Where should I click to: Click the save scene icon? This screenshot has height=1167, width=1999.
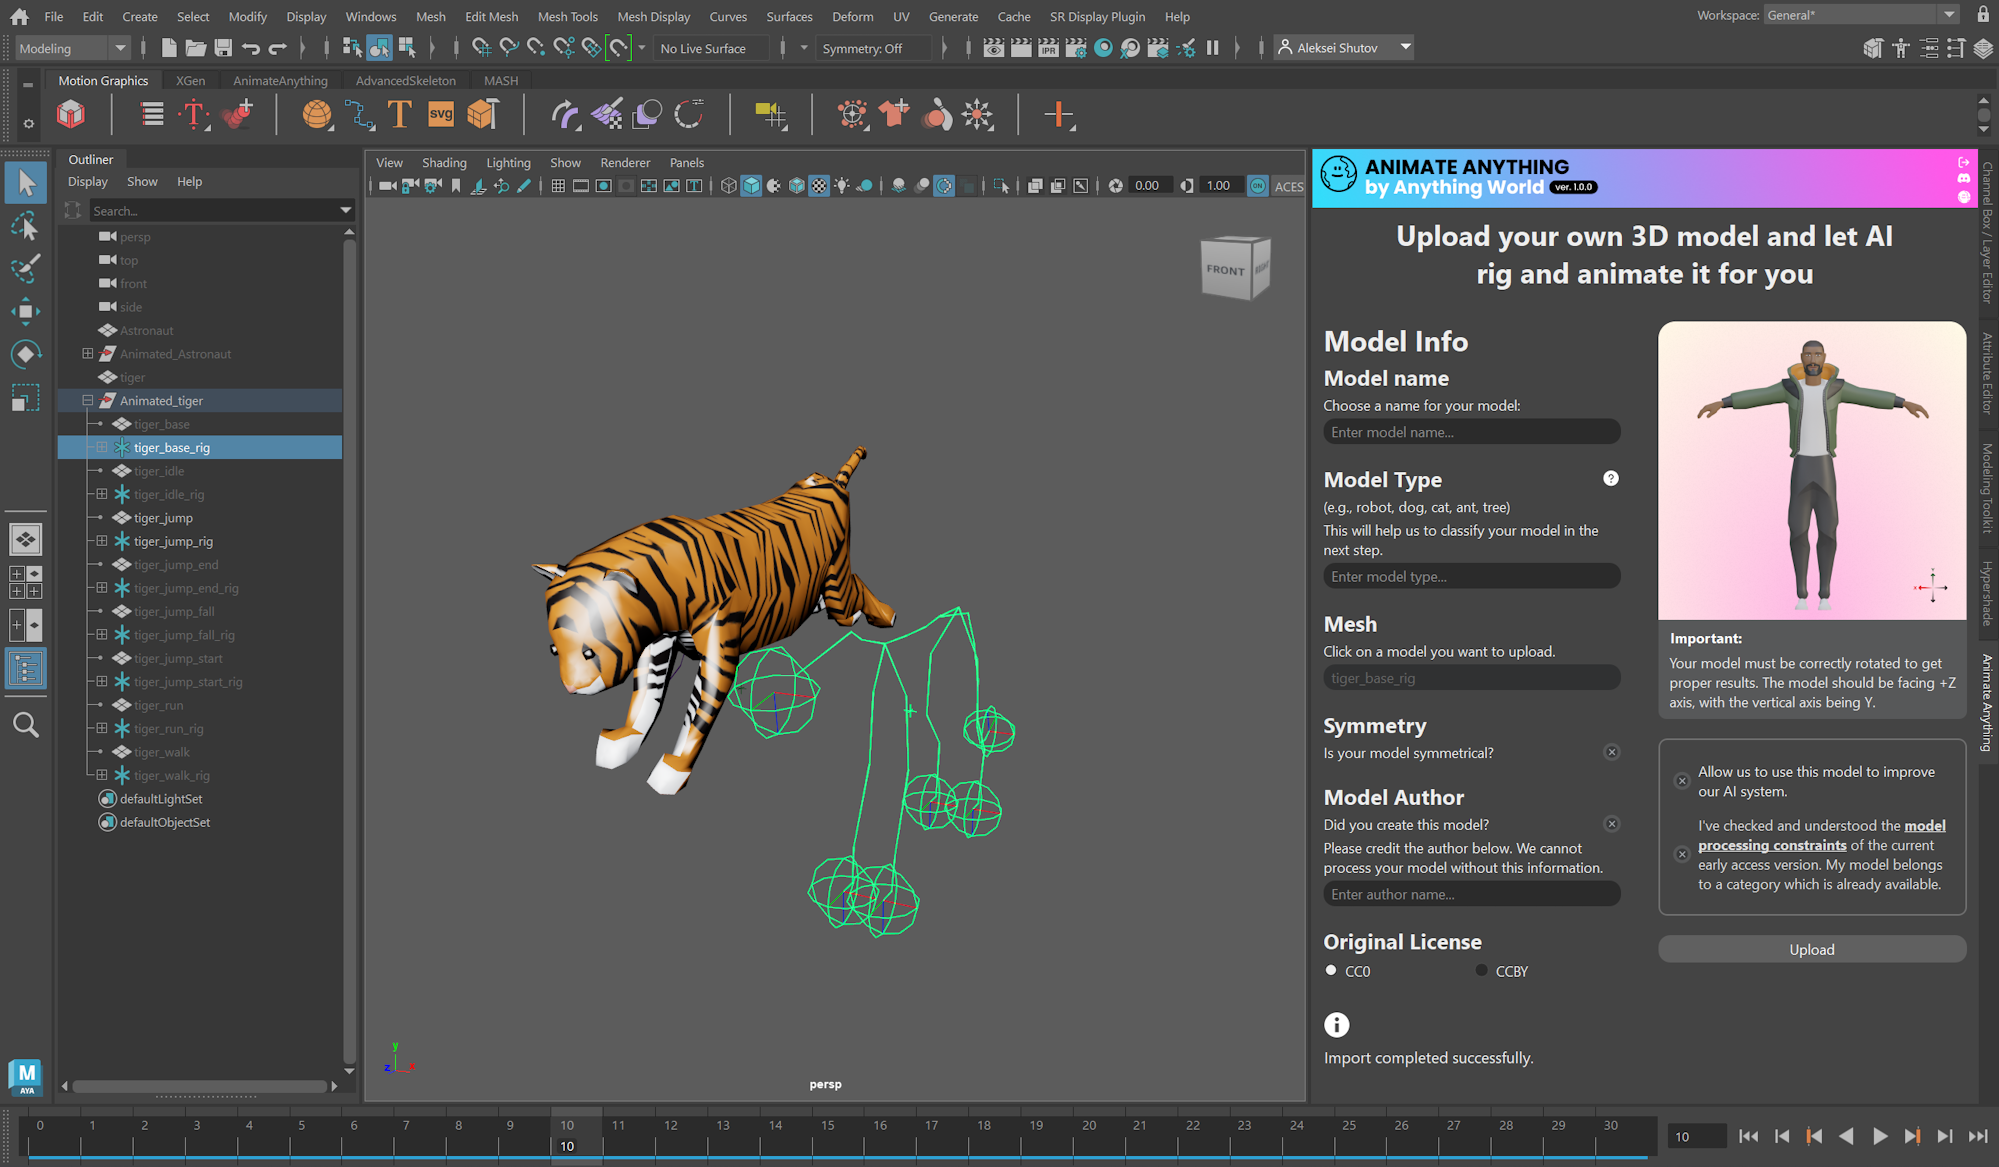click(222, 48)
